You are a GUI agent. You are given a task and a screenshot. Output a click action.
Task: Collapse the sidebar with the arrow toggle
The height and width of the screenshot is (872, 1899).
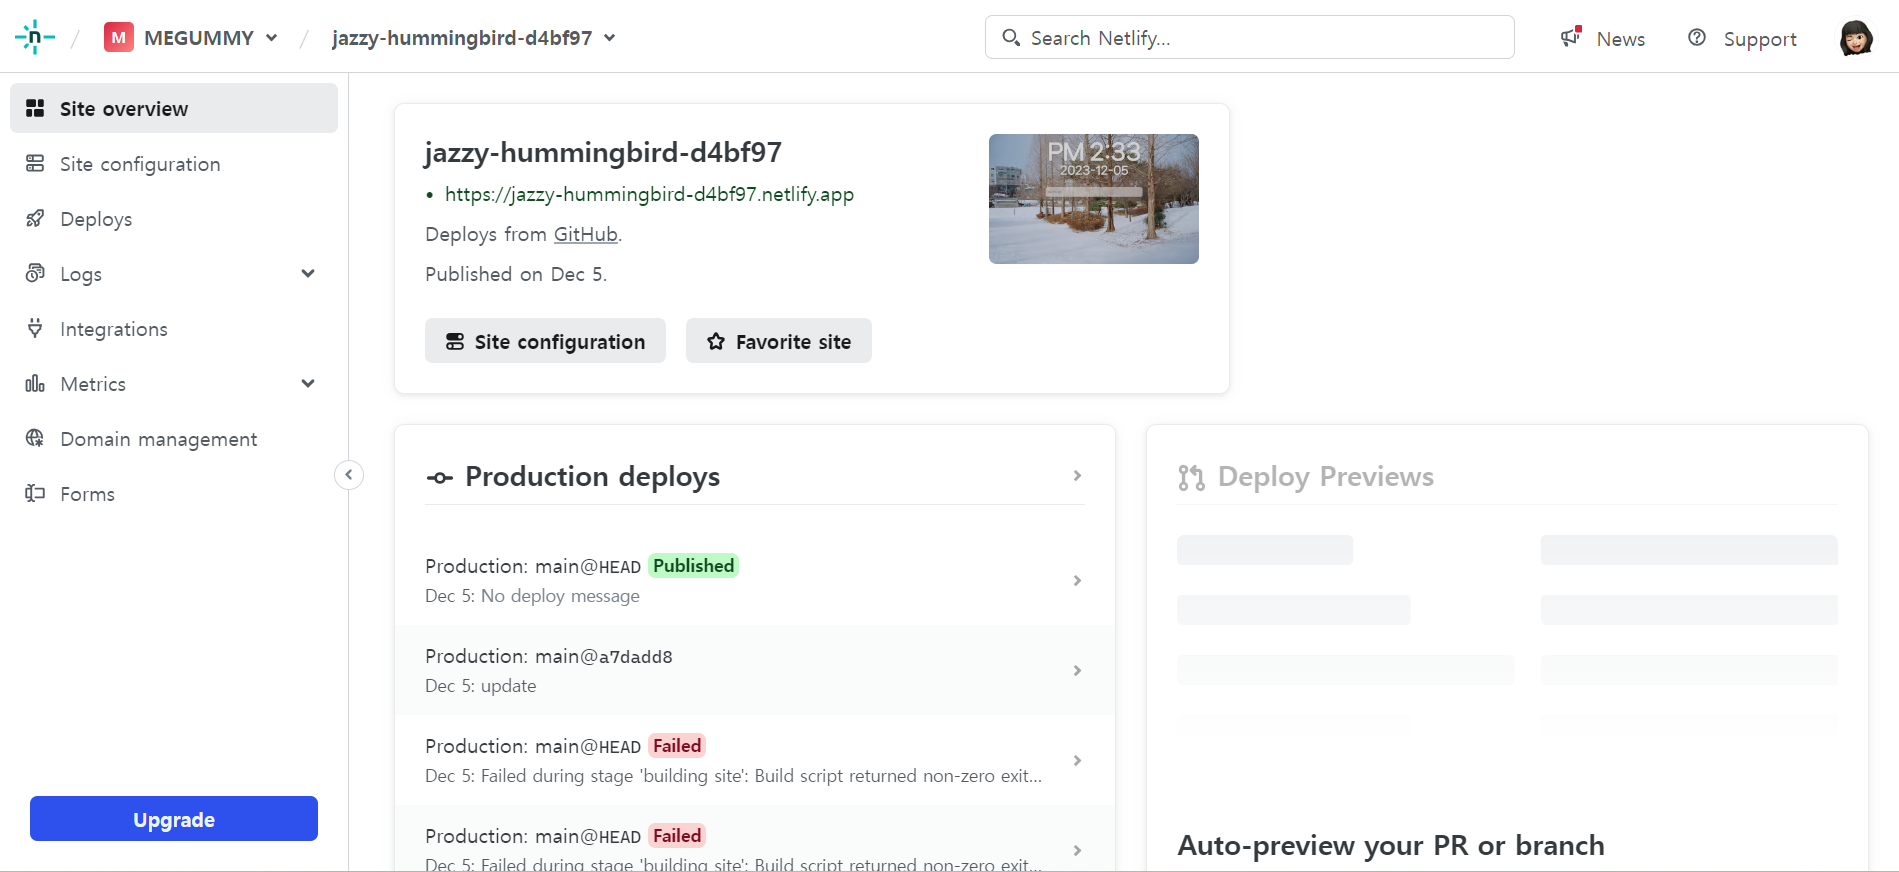pos(348,475)
